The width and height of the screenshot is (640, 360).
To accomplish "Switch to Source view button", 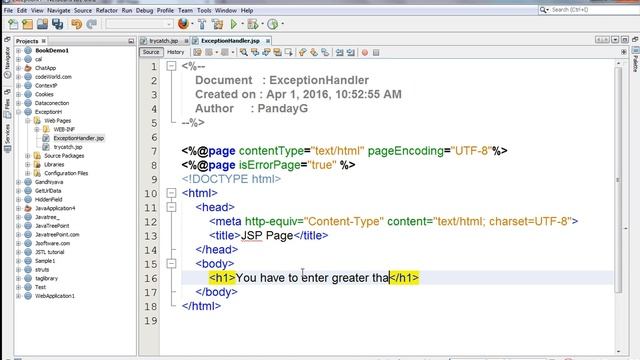I will [x=151, y=52].
